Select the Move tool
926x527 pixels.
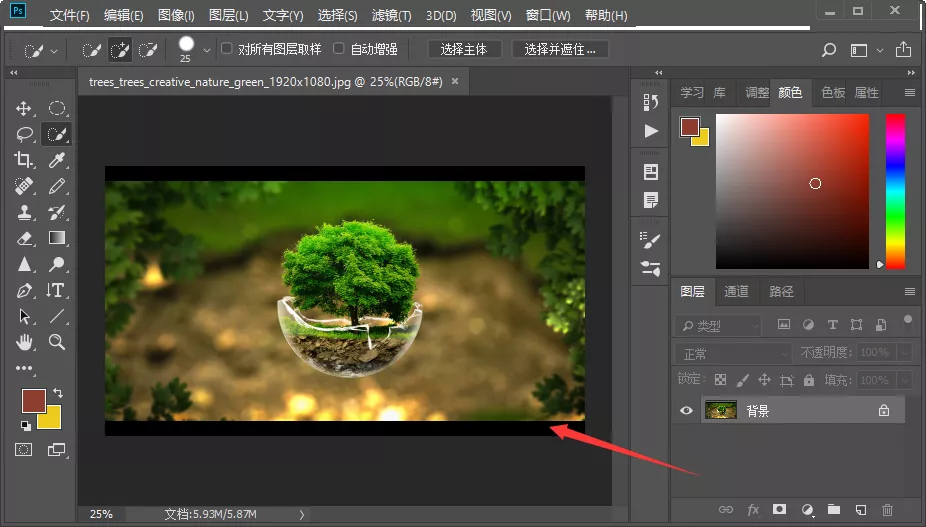(24, 108)
